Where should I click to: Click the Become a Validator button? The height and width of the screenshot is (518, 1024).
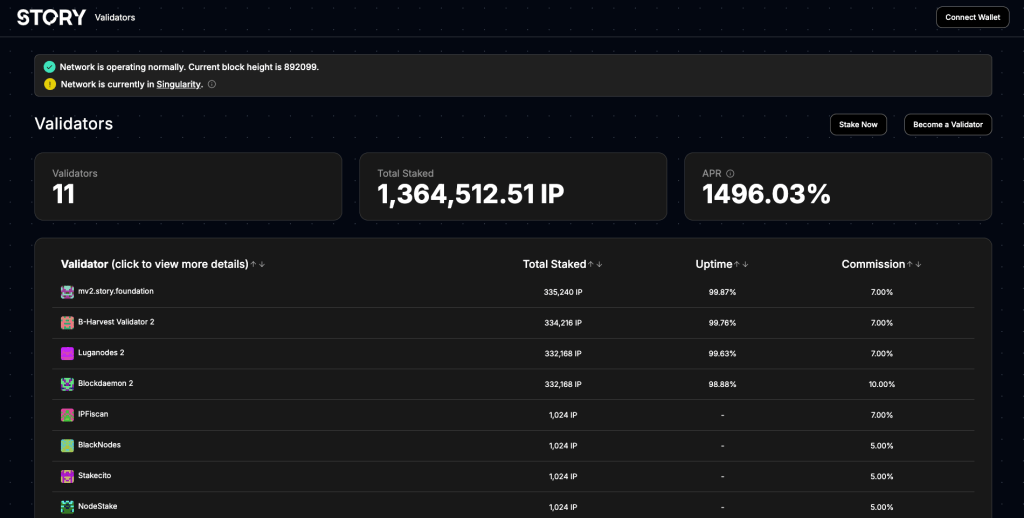947,125
